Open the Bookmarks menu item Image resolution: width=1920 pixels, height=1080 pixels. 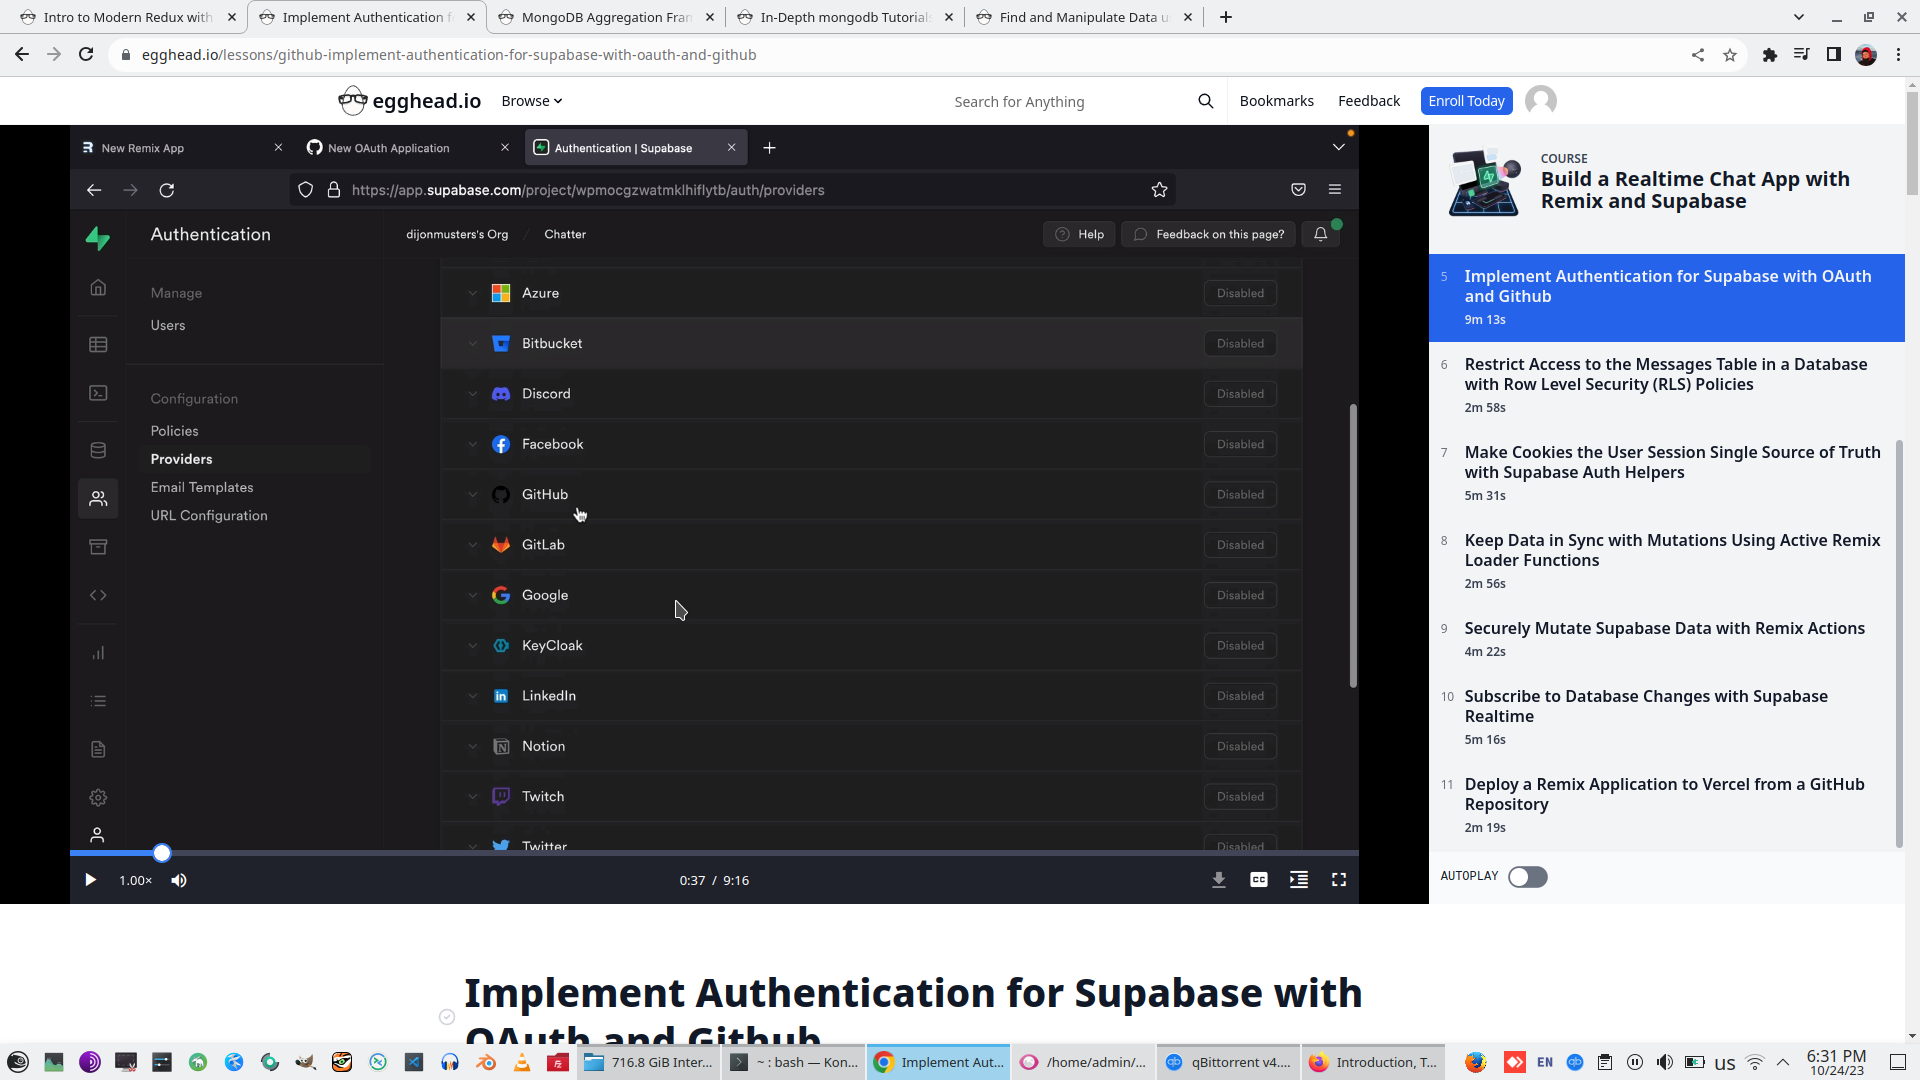click(x=1276, y=101)
